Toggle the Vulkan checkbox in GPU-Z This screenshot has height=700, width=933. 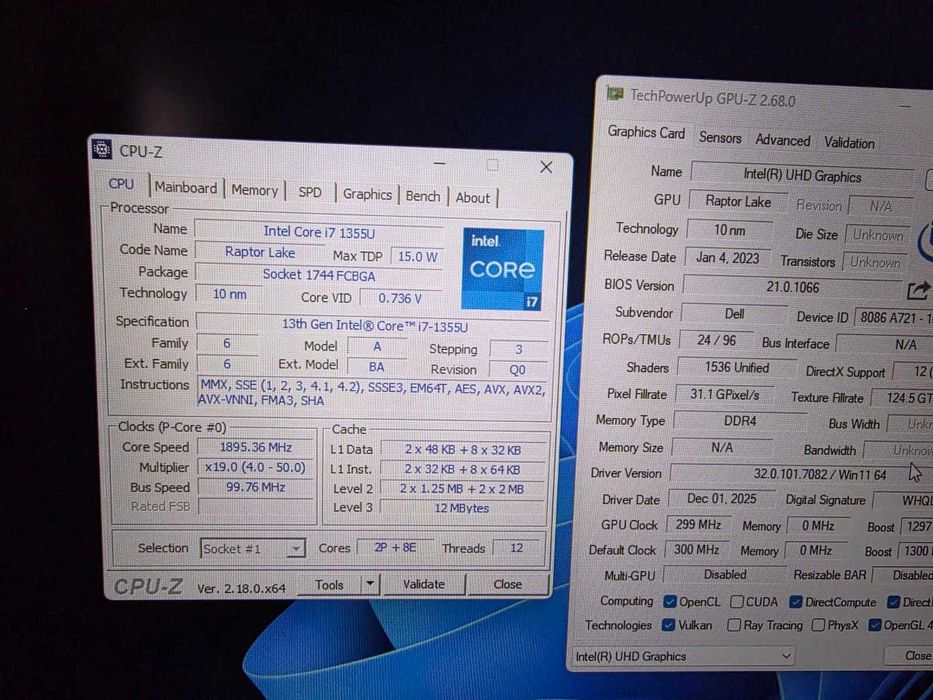[669, 624]
